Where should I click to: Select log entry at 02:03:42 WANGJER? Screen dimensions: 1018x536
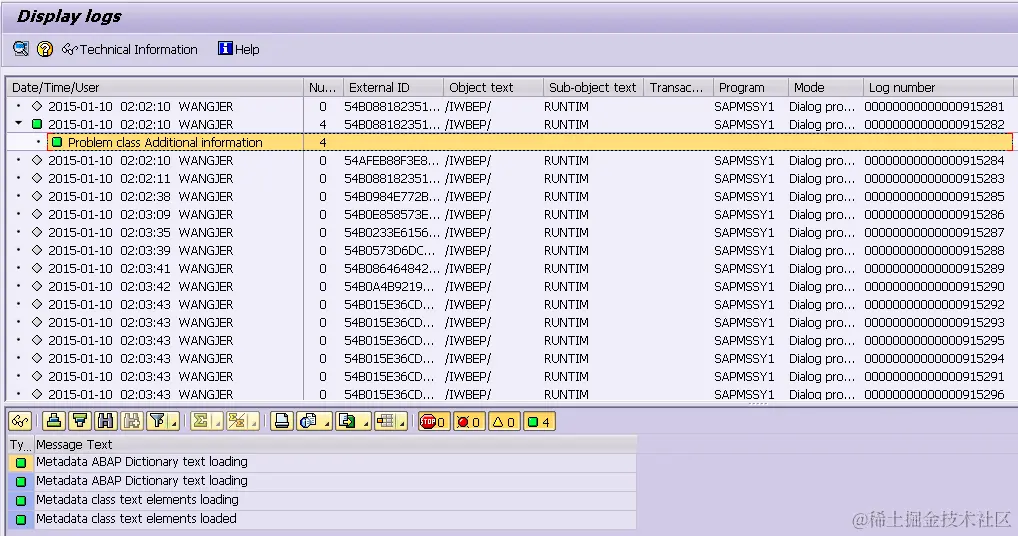510,286
